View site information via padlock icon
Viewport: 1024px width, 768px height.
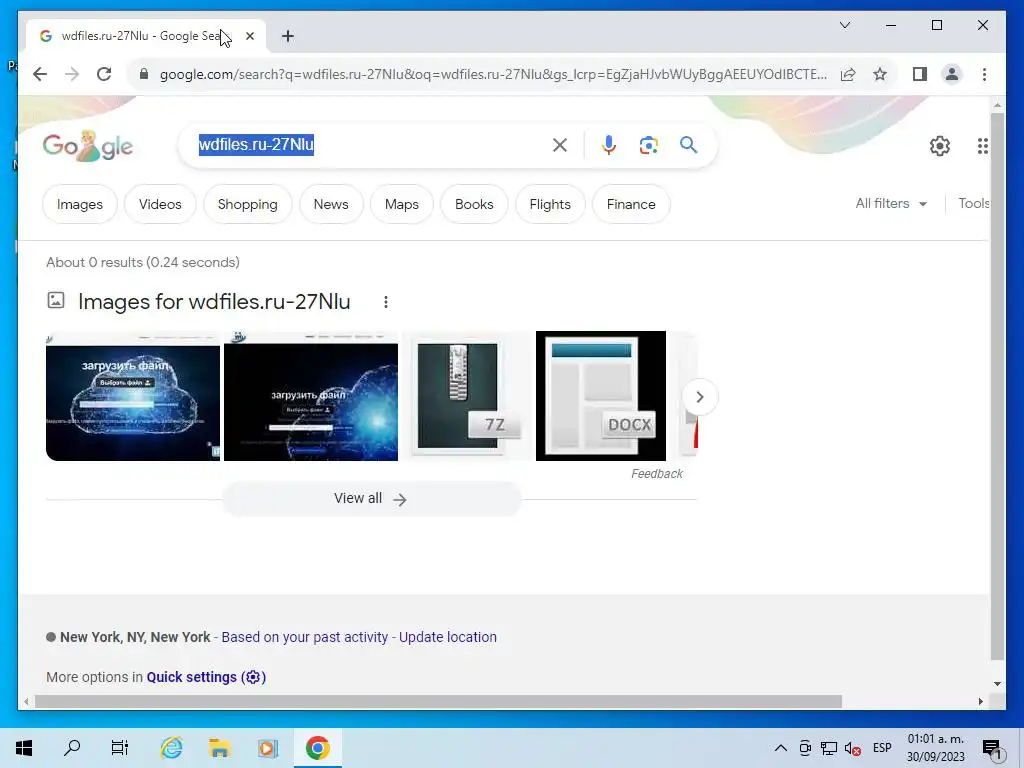click(144, 74)
